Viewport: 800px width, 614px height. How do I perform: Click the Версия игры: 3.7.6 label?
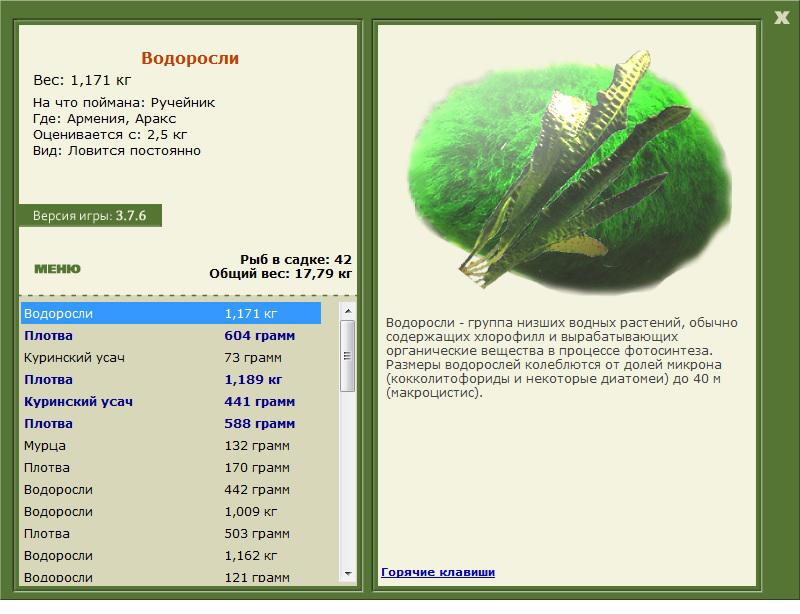pyautogui.click(x=90, y=215)
